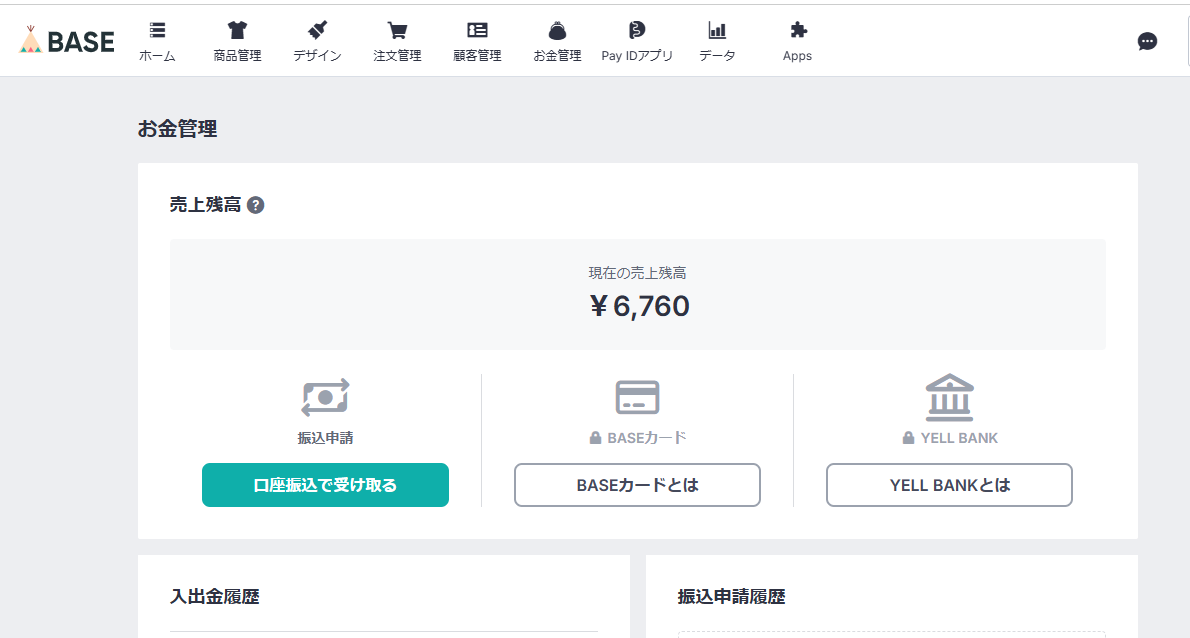Open 顧客管理 customer list icon
The image size is (1190, 638).
[x=477, y=30]
